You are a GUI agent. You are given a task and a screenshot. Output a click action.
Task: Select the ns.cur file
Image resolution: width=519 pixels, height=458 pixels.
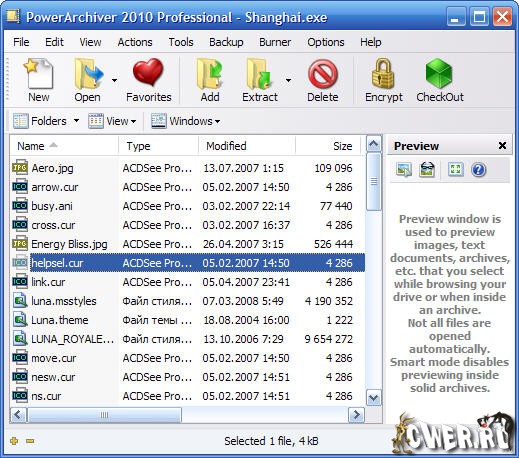(x=46, y=396)
